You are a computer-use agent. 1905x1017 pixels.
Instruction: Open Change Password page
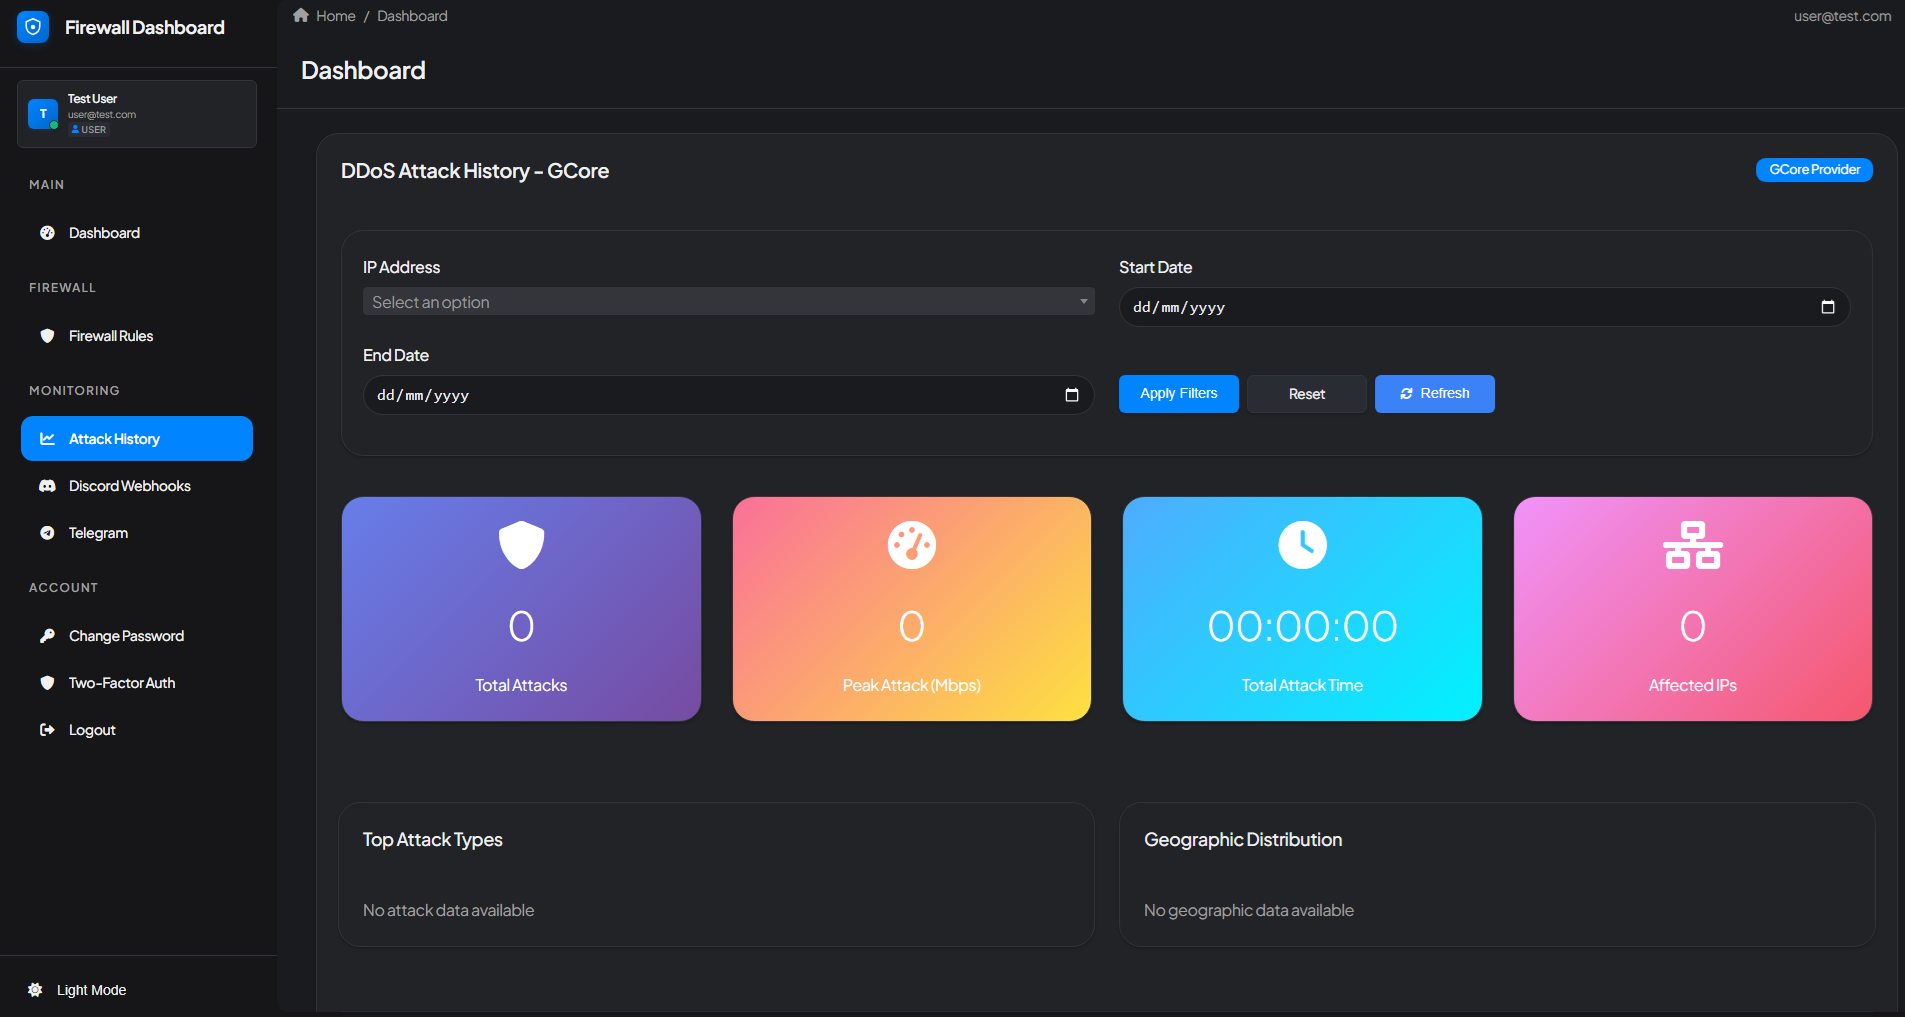[137, 636]
